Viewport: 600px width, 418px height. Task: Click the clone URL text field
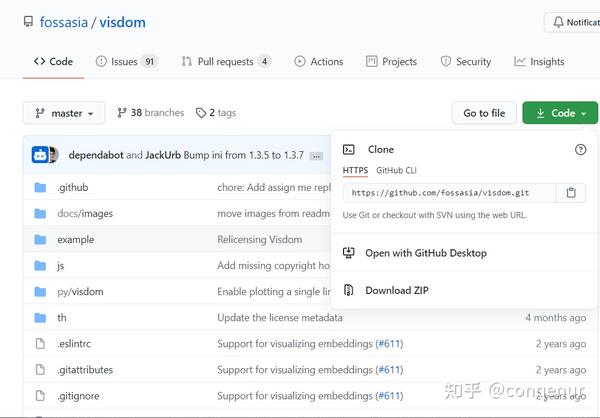click(x=449, y=193)
